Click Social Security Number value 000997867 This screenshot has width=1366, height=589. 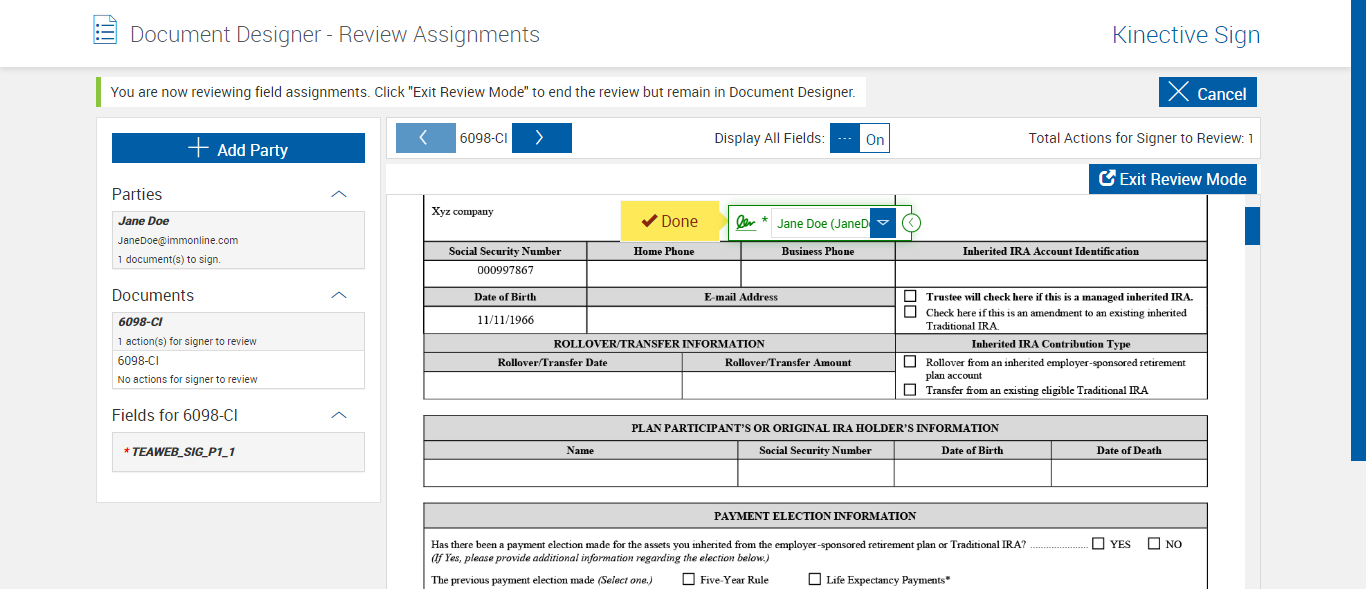pos(505,270)
